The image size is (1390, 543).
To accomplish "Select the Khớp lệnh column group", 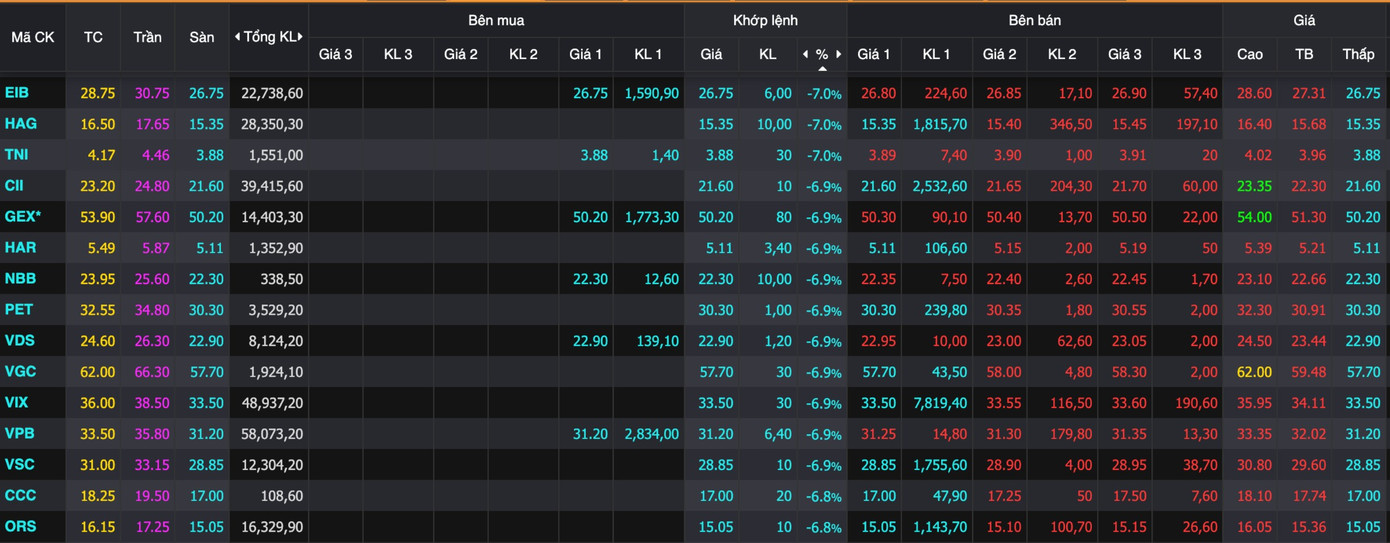I will click(765, 20).
